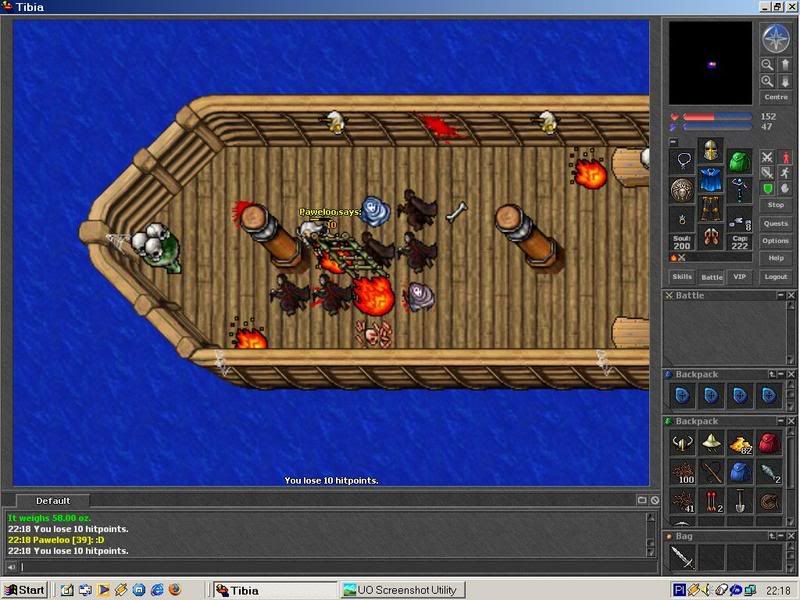Open the red backpack item
Viewport: 800px width, 600px height.
tap(768, 443)
